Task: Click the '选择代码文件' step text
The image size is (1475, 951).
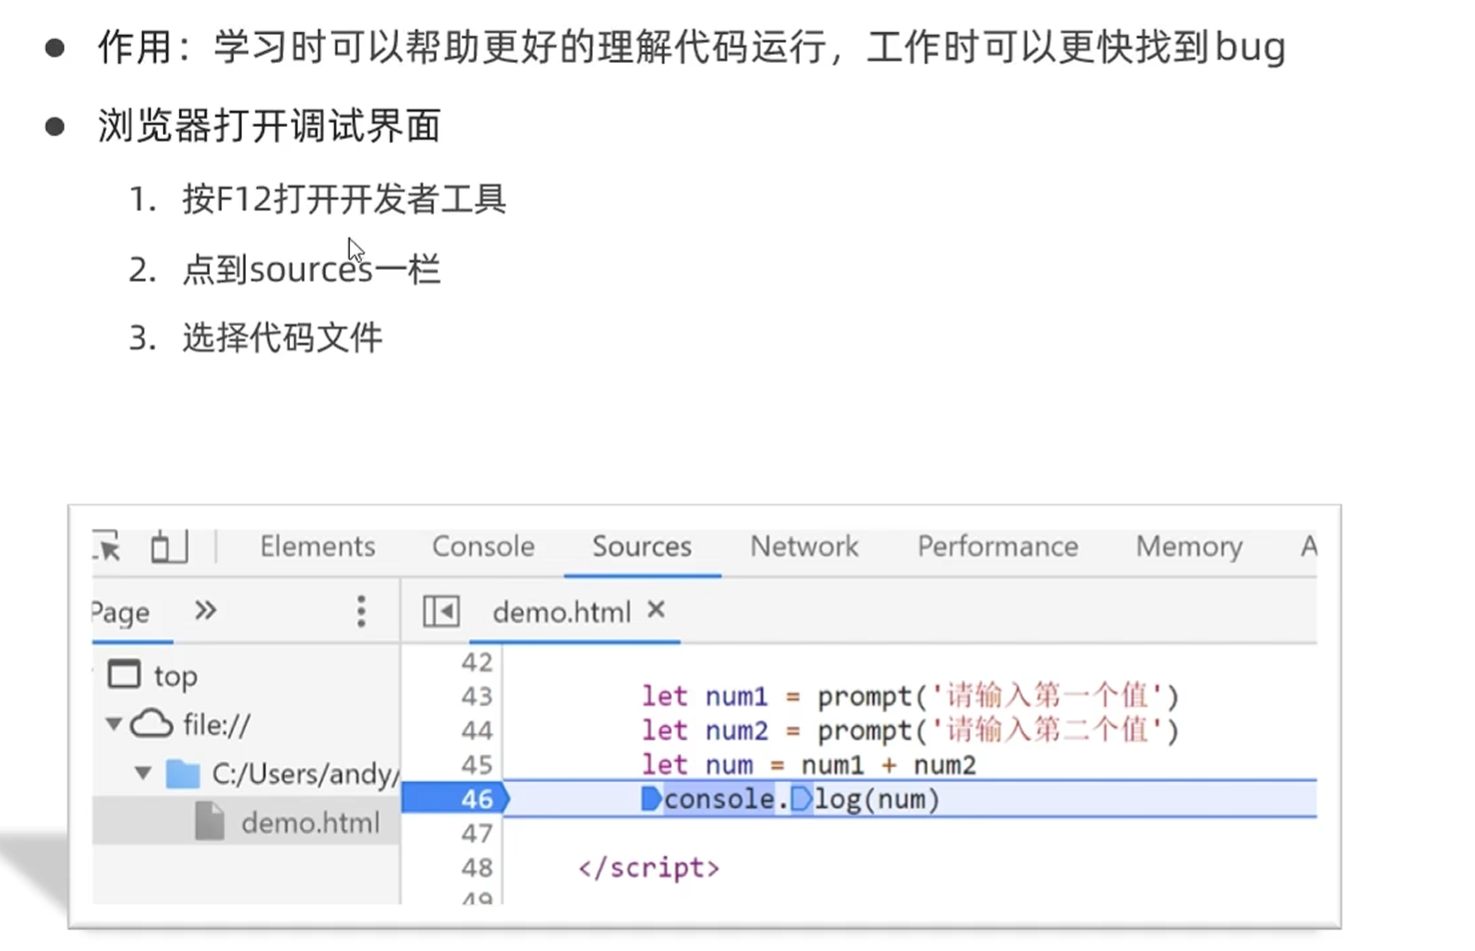Action: (282, 337)
